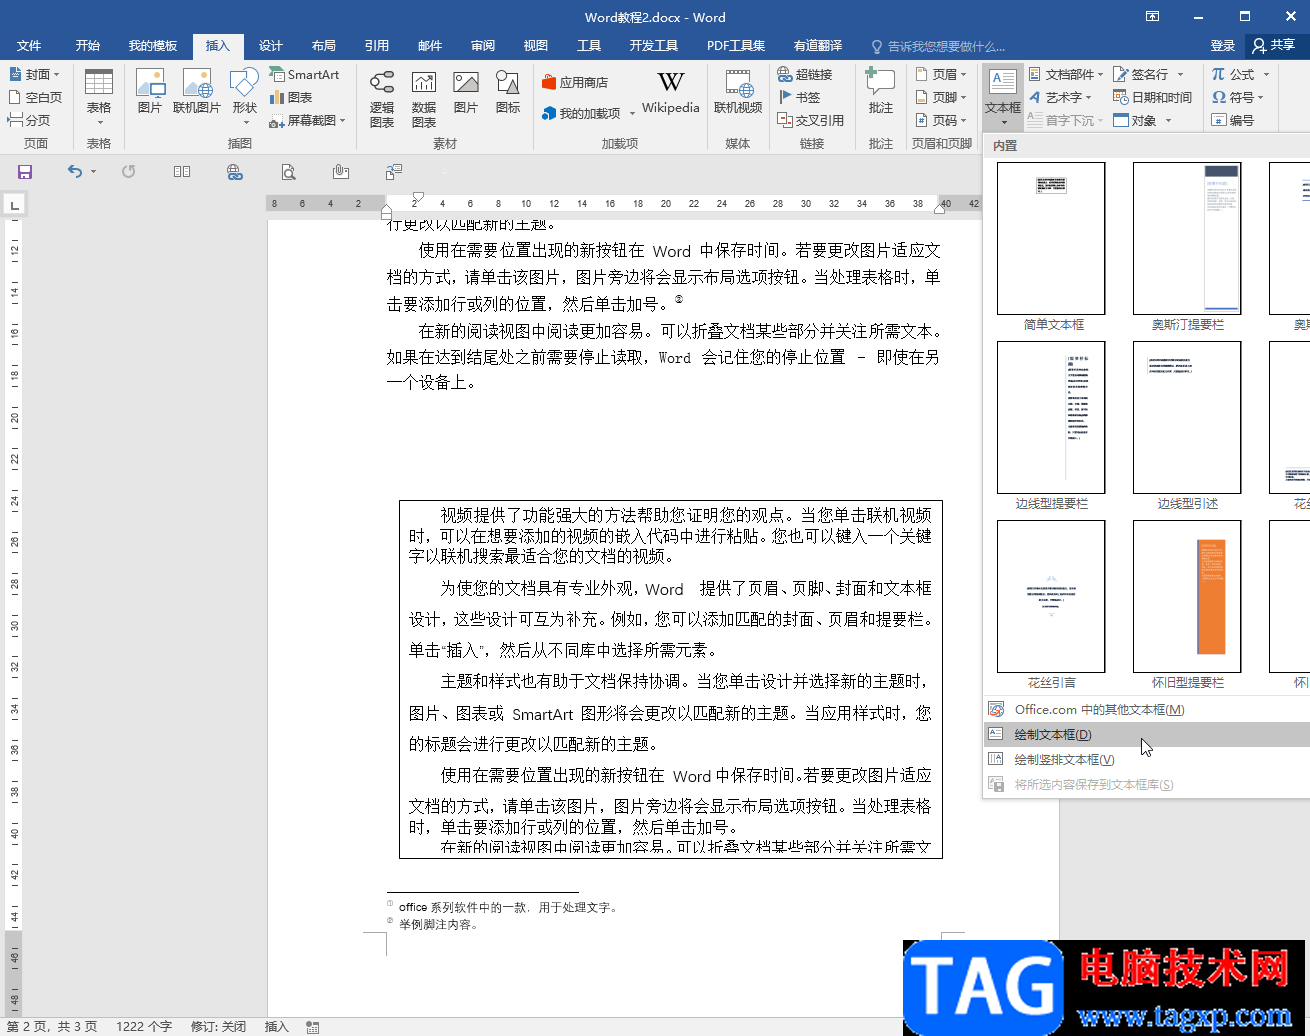Click the ruler tab-stop selector corner
The image size is (1310, 1036).
click(x=14, y=206)
